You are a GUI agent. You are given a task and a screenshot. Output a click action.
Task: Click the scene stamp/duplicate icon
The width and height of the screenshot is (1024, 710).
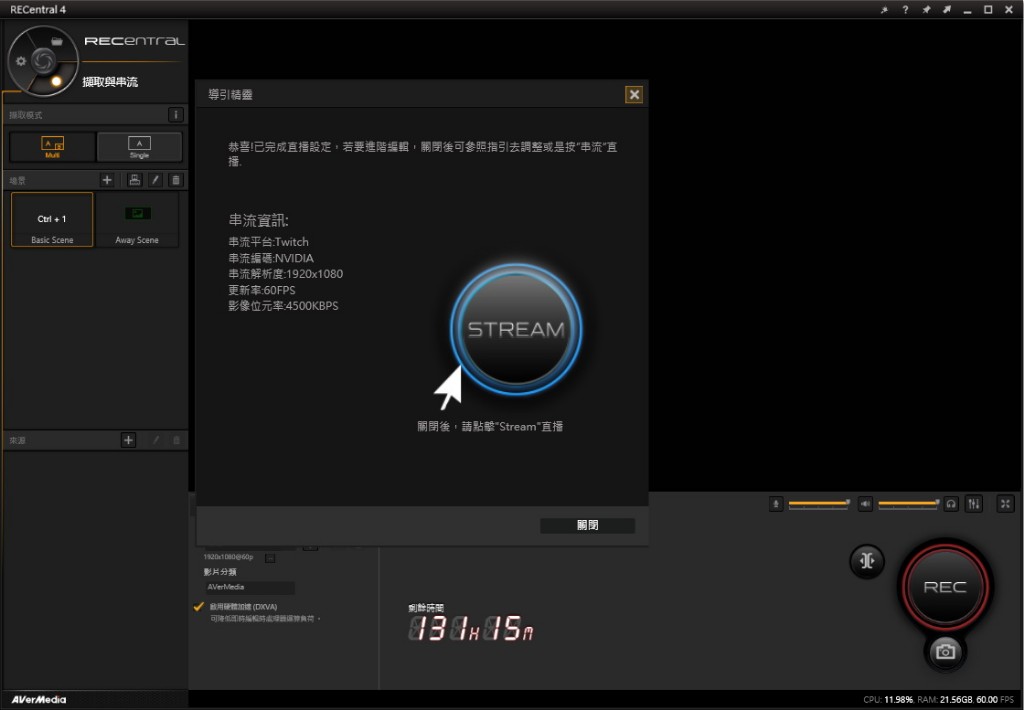click(x=135, y=180)
